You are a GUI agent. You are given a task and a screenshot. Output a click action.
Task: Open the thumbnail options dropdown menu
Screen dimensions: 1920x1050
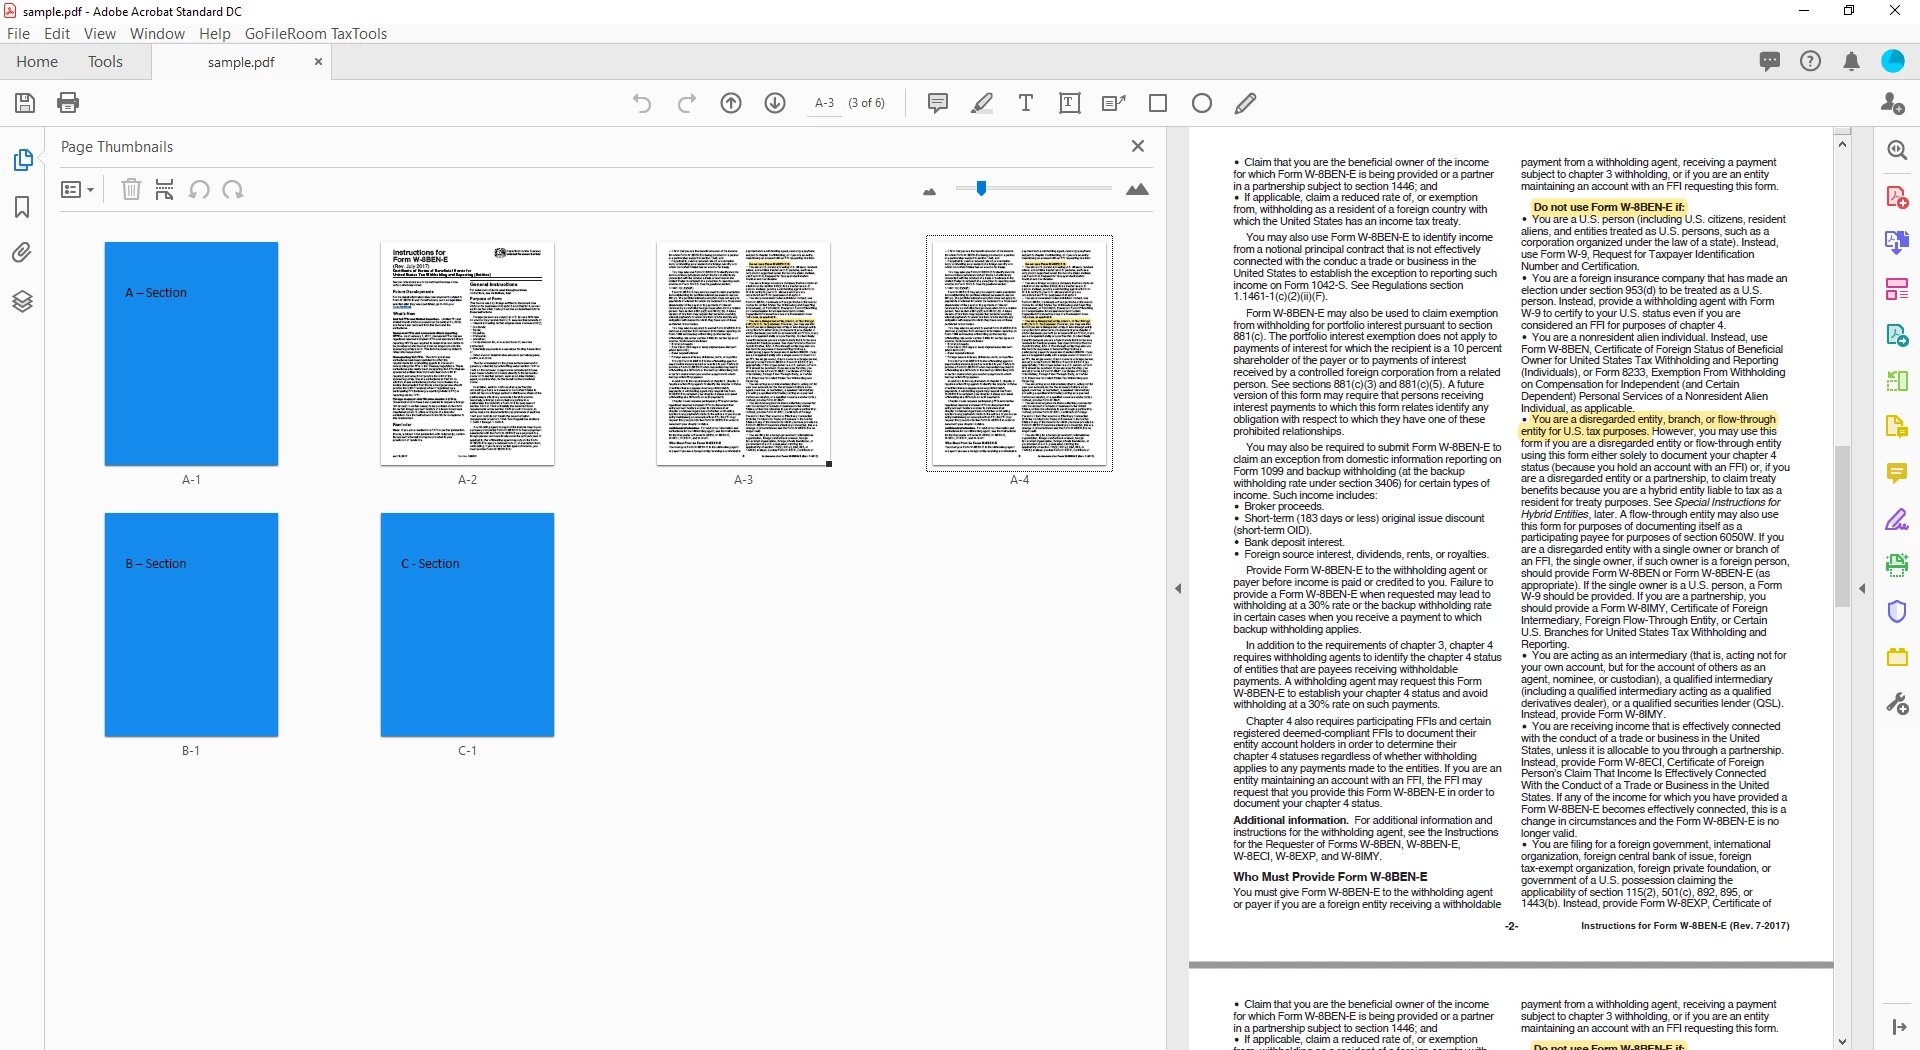[x=77, y=189]
